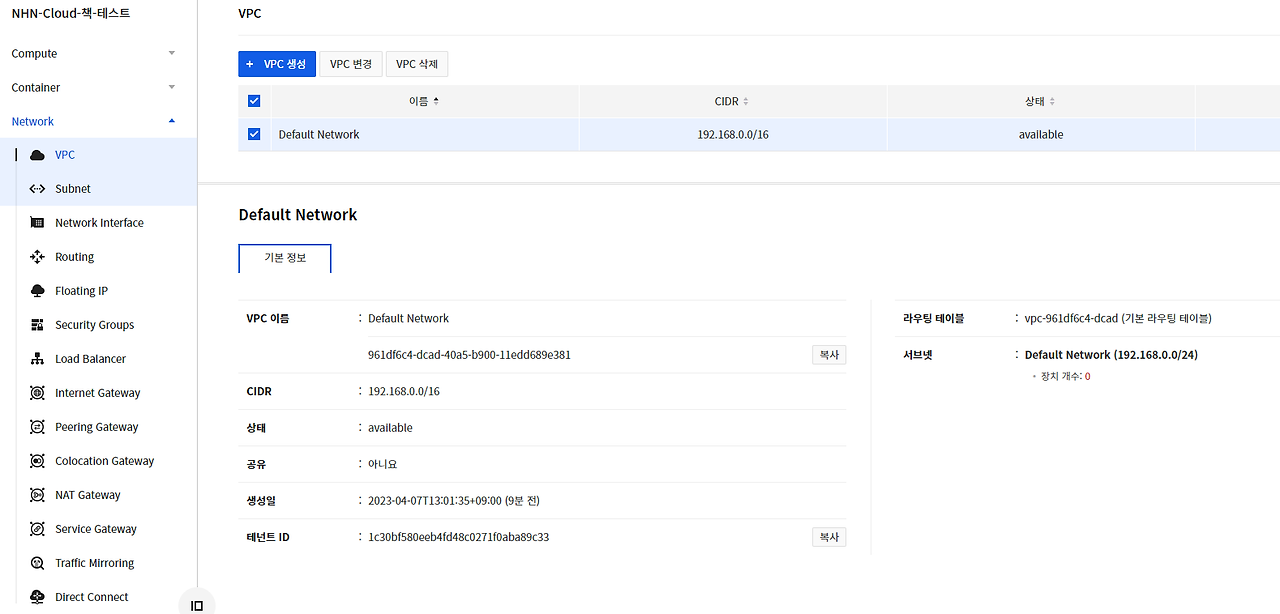This screenshot has height=614, width=1280.
Task: Sort the table by CIDR column
Action: [x=732, y=101]
